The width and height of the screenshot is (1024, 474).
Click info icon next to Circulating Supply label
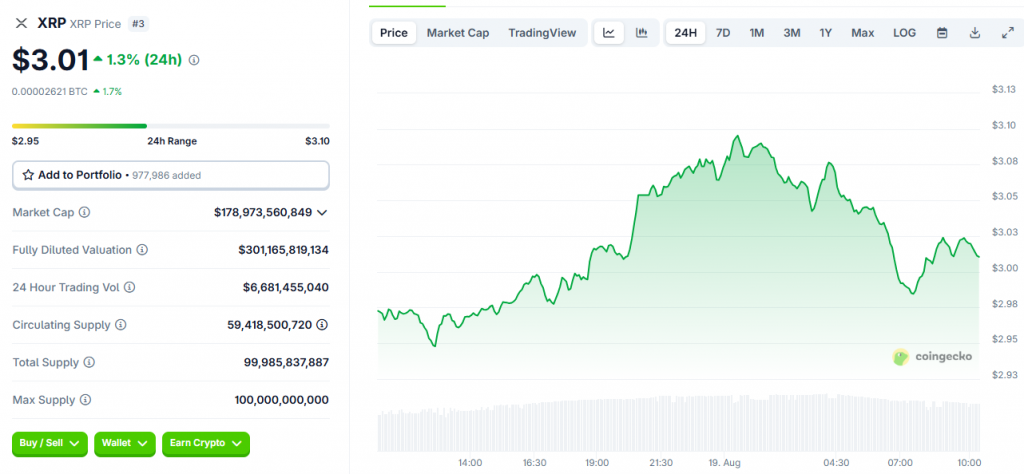click(x=121, y=324)
